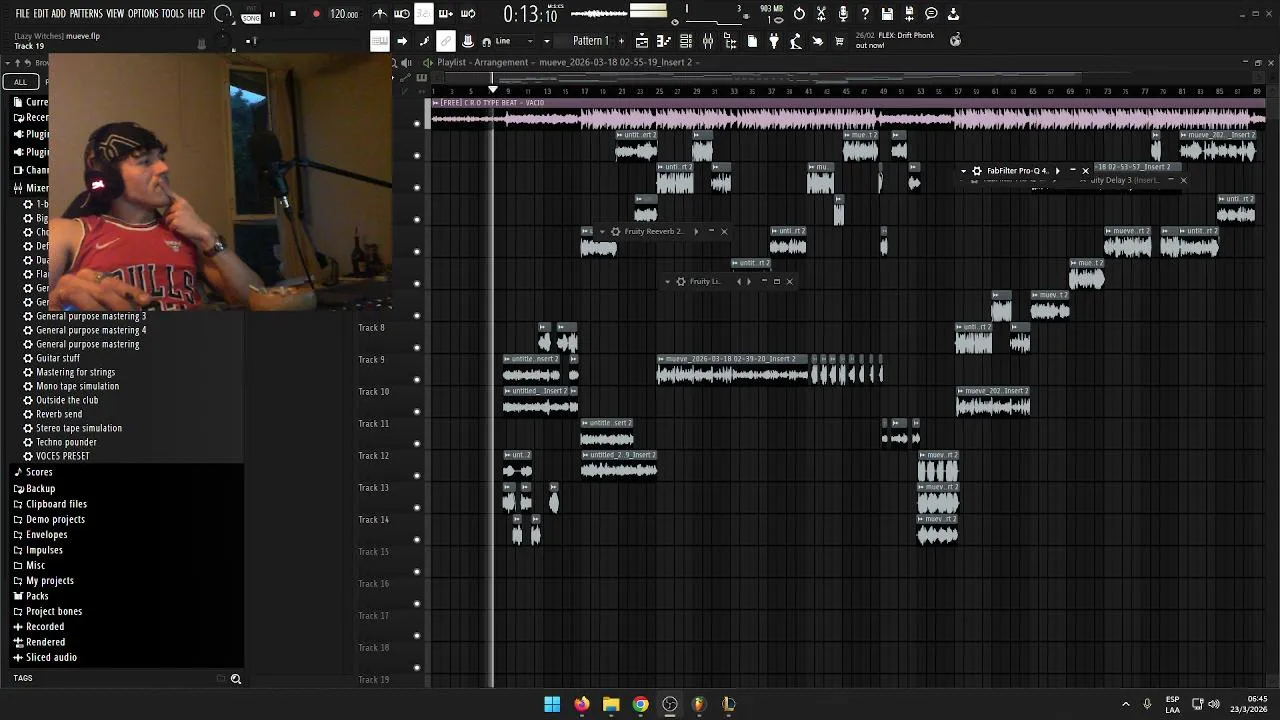
Task: Mute Track 14 with its dot
Action: [x=417, y=539]
